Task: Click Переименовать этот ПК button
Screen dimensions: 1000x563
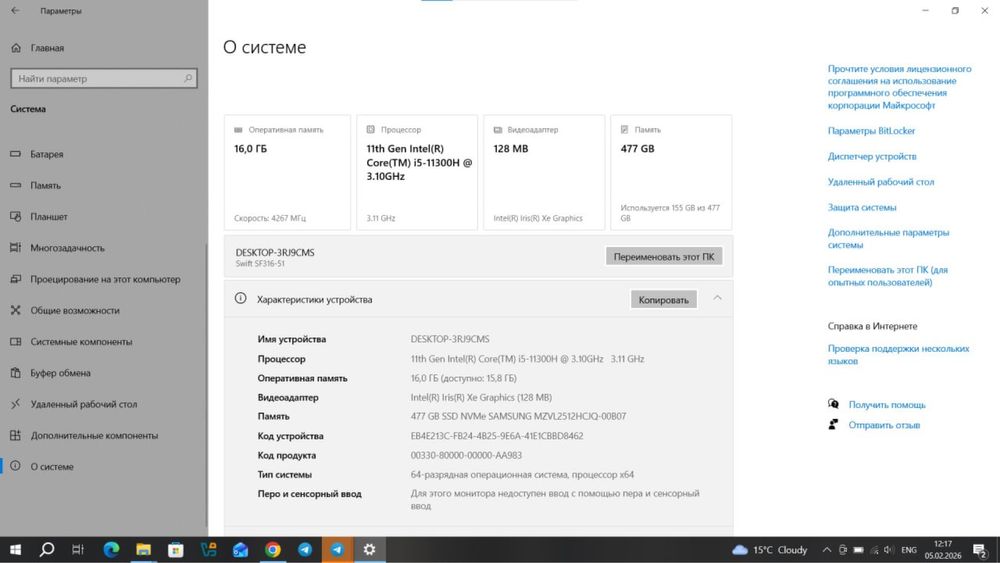Action: point(664,257)
